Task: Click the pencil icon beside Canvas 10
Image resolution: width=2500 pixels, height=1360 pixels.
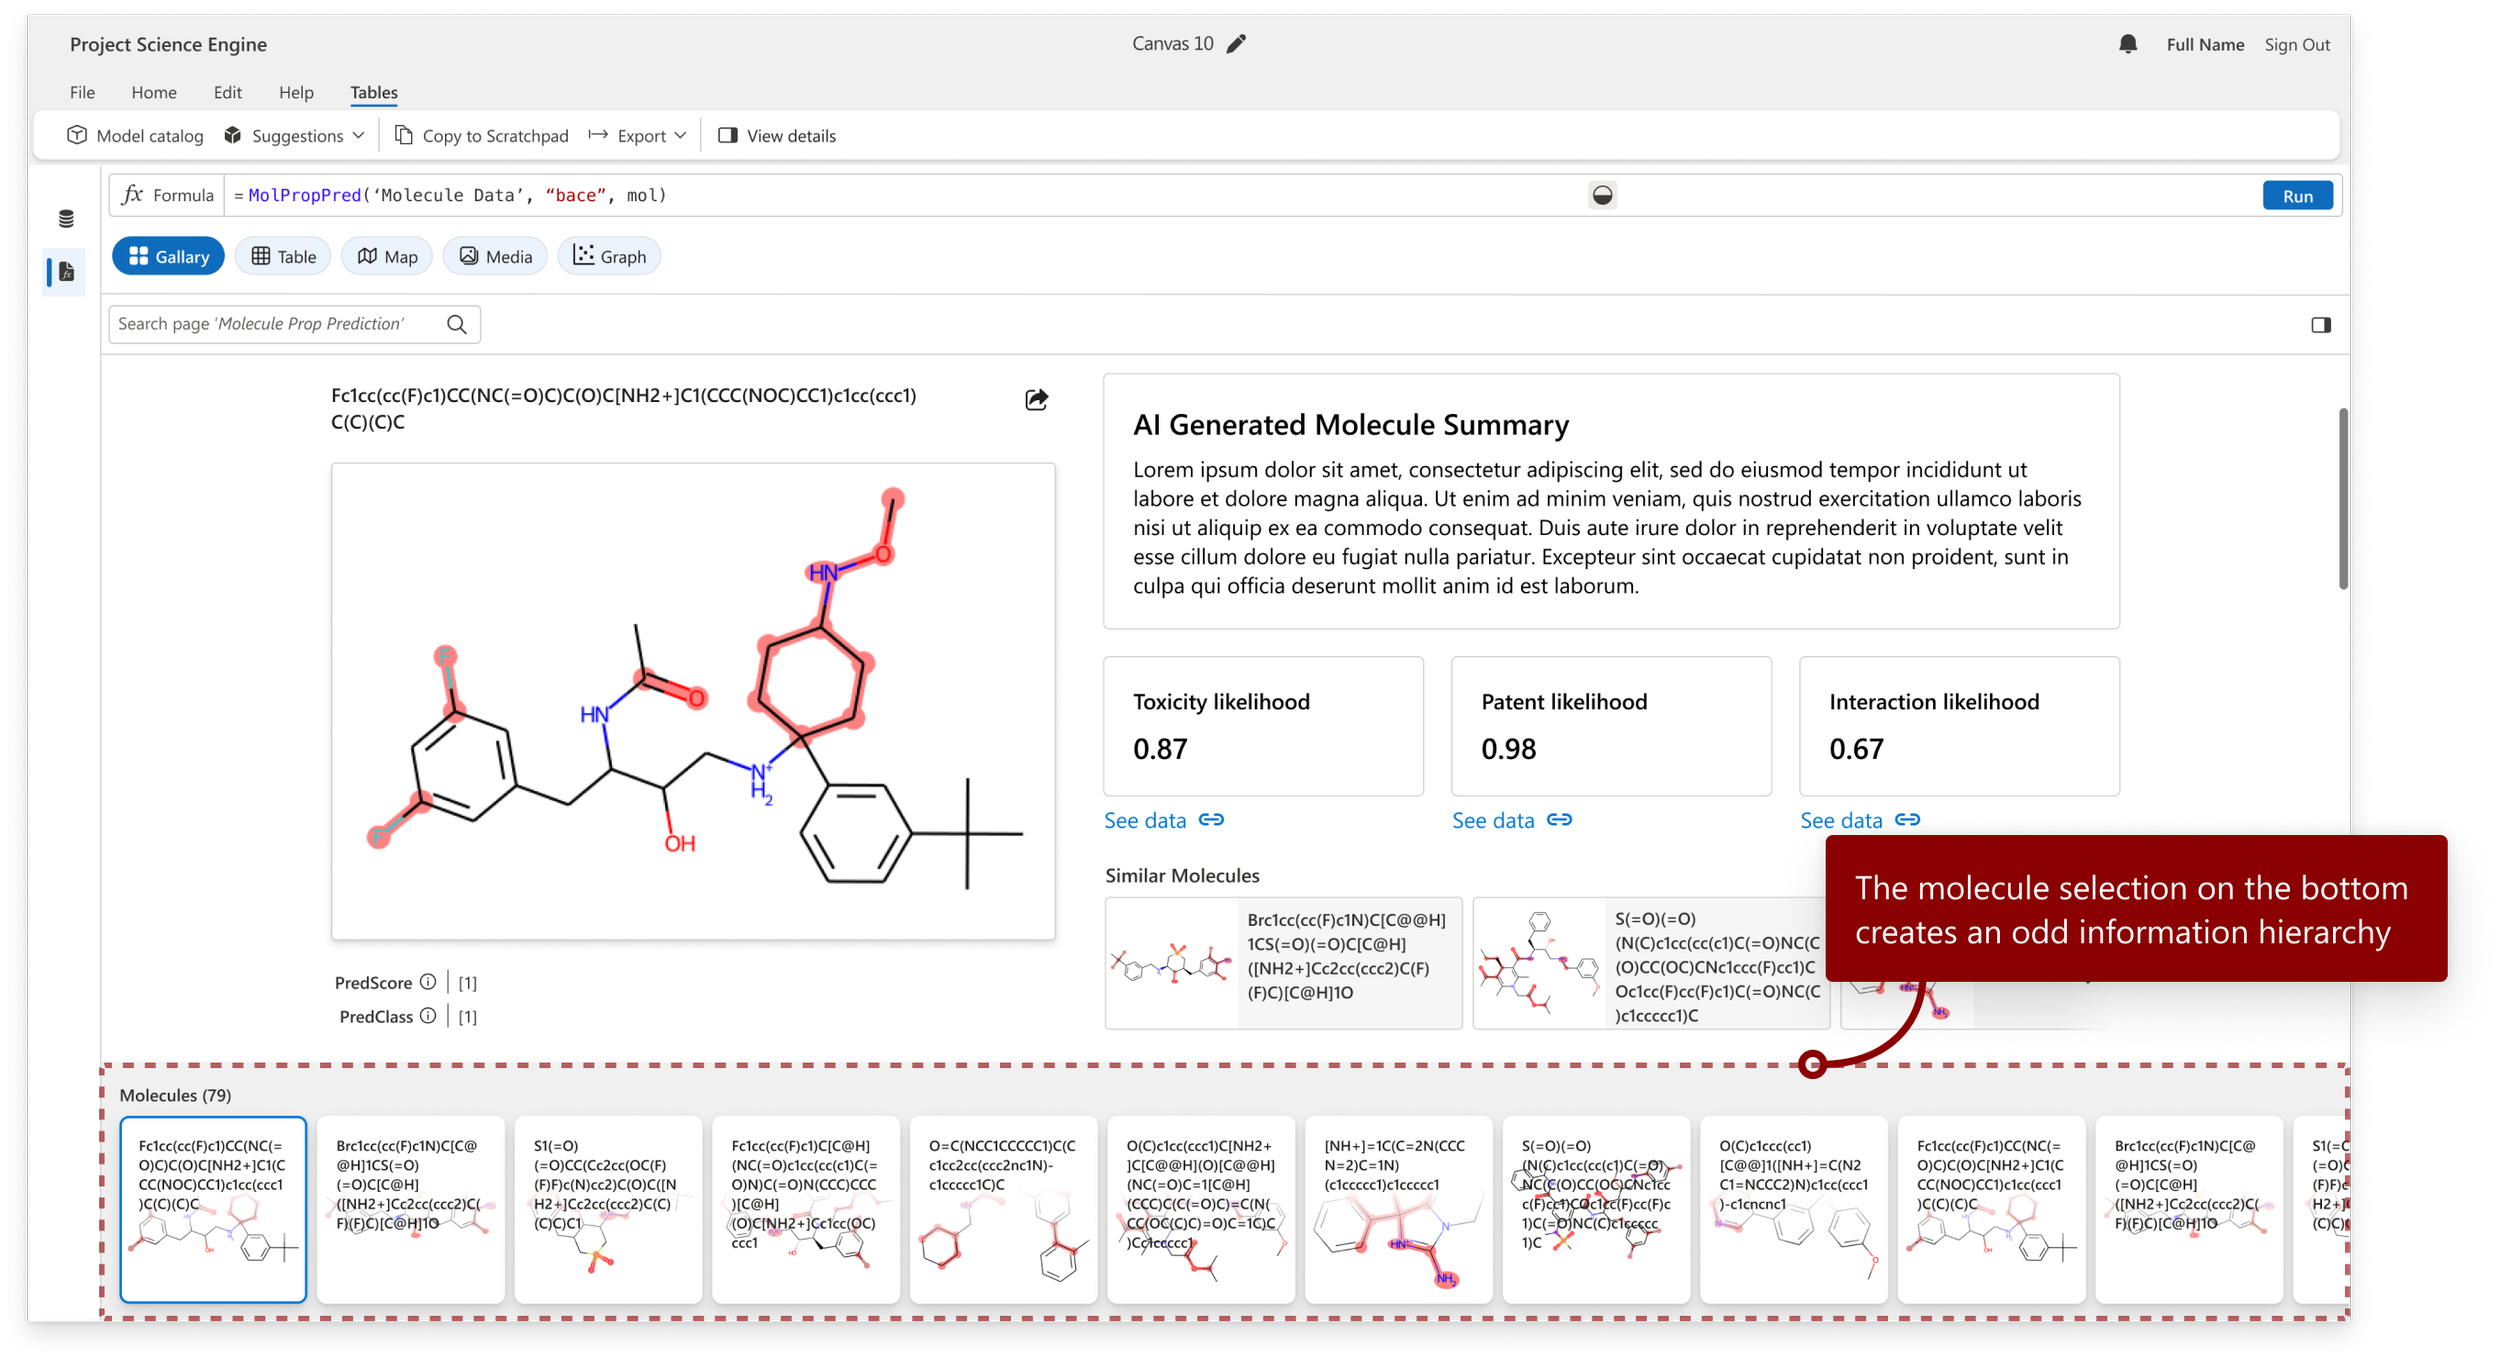Action: tap(1236, 44)
